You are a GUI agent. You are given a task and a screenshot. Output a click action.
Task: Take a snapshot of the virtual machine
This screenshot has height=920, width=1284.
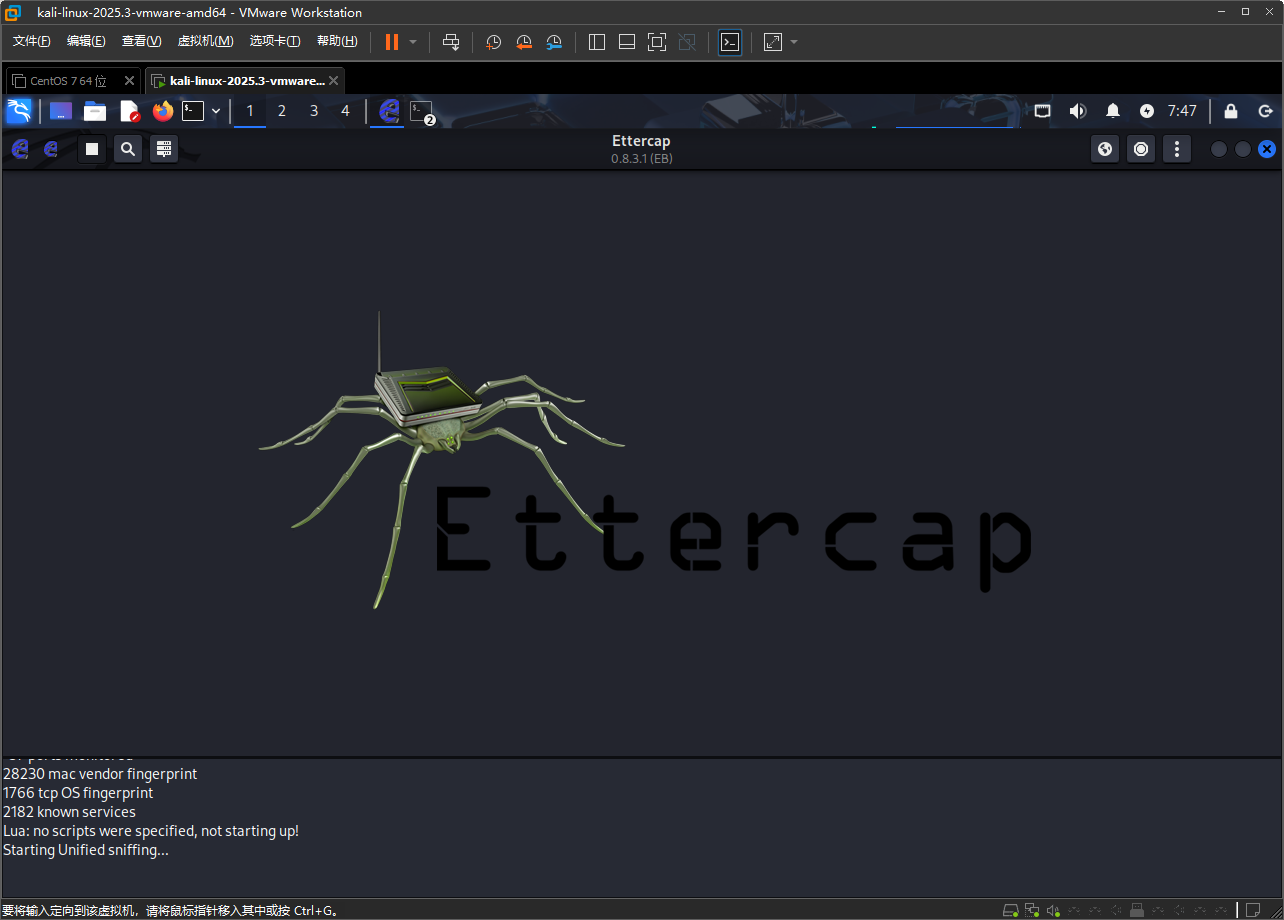tap(493, 41)
